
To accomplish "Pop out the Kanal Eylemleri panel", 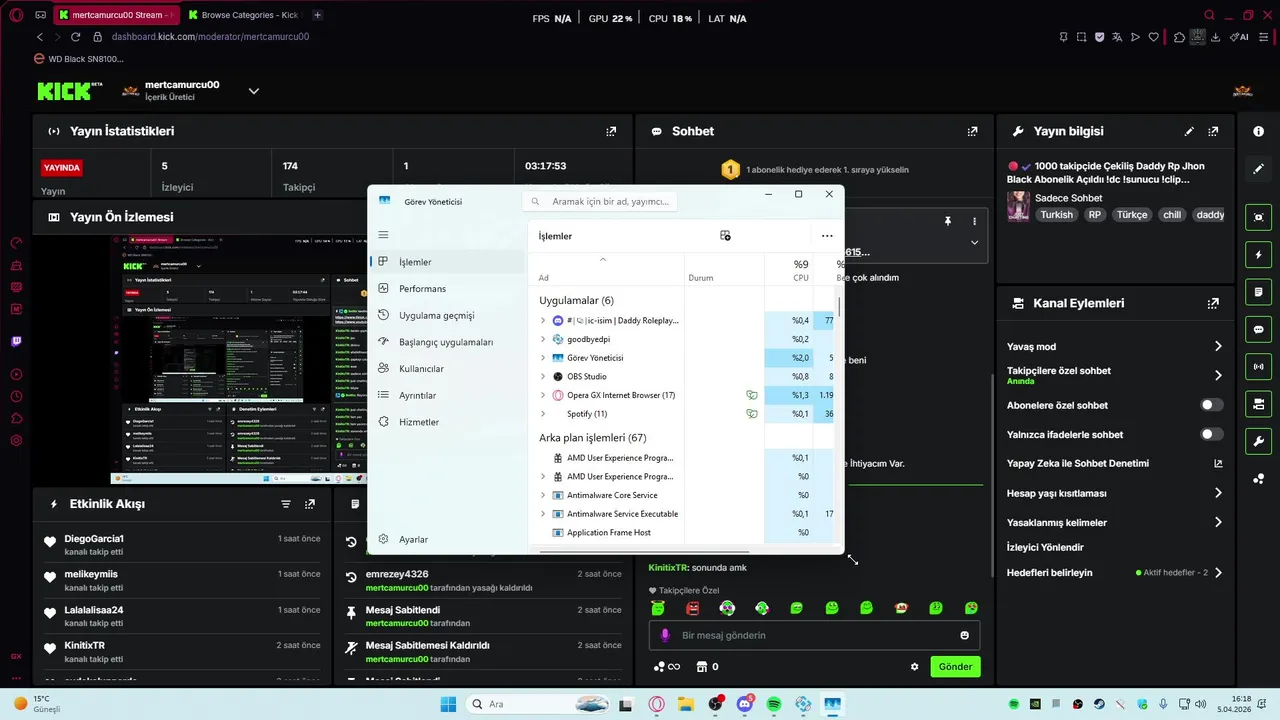I will pos(1213,303).
